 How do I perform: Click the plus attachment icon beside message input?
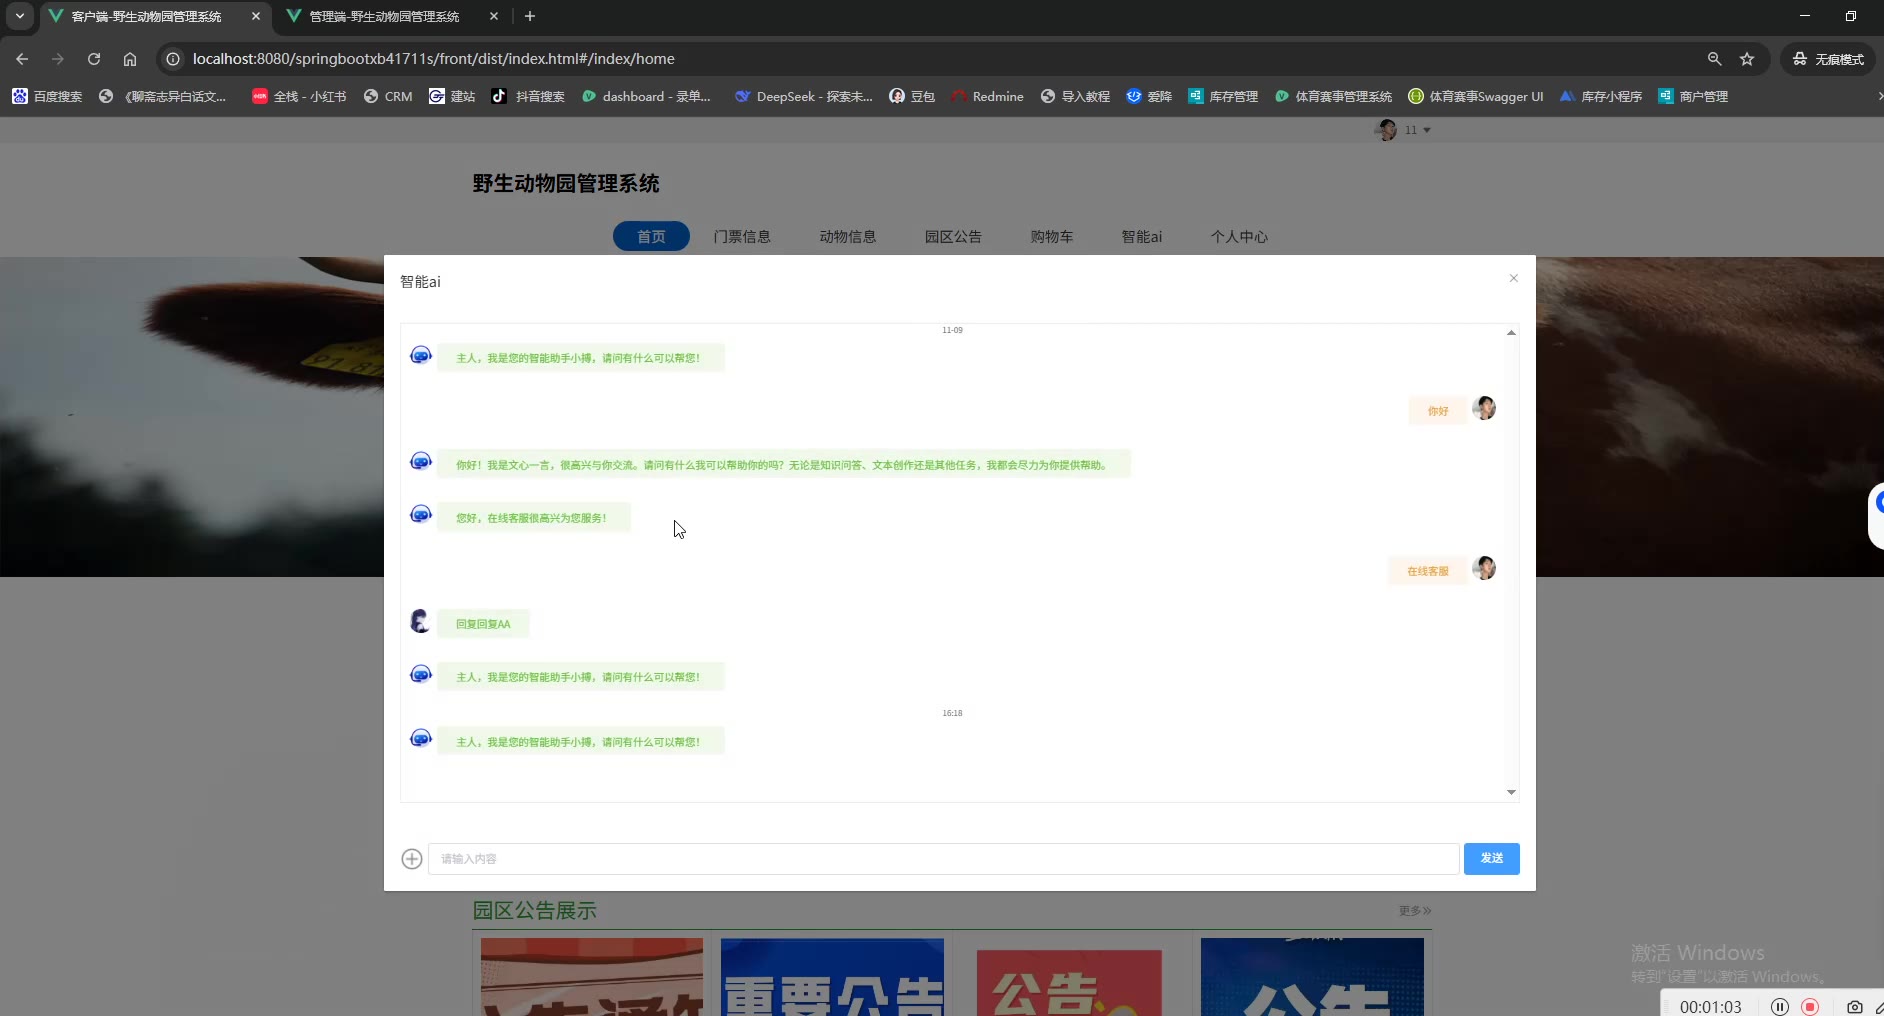point(412,859)
